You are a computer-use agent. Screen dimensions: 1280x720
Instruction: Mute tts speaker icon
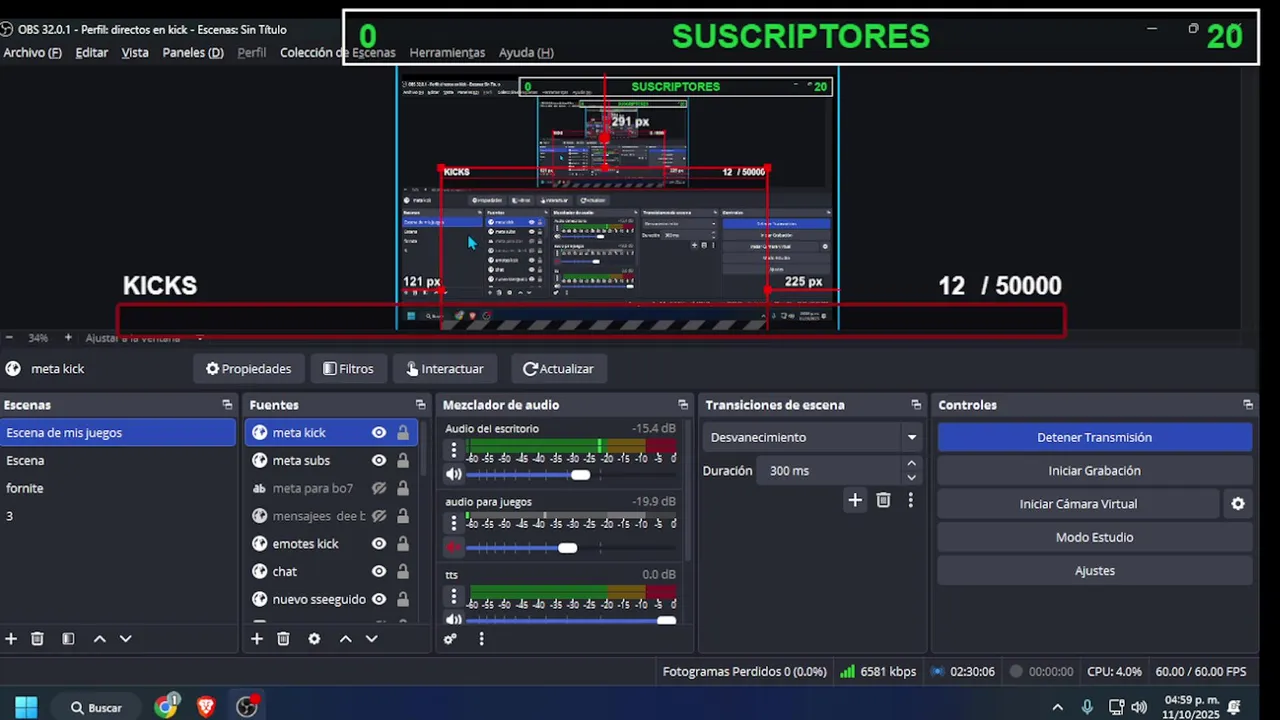click(x=454, y=621)
